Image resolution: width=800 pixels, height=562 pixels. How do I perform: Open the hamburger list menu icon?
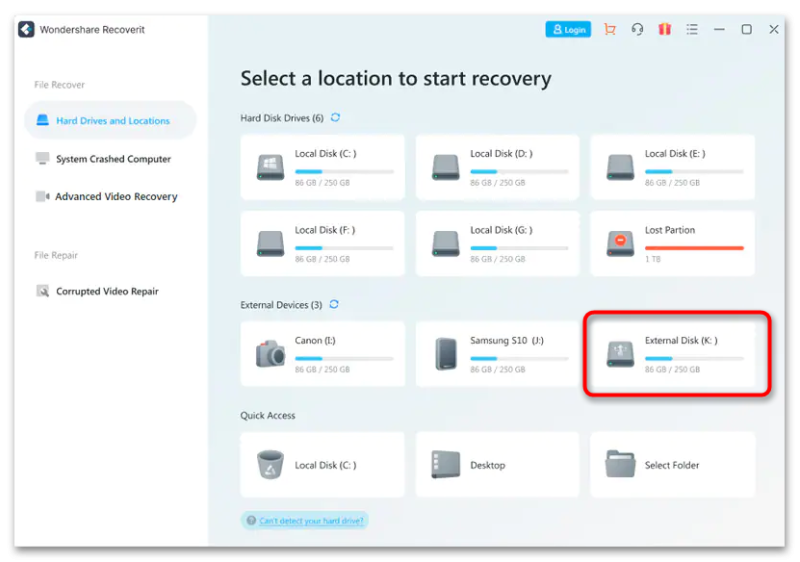(692, 29)
